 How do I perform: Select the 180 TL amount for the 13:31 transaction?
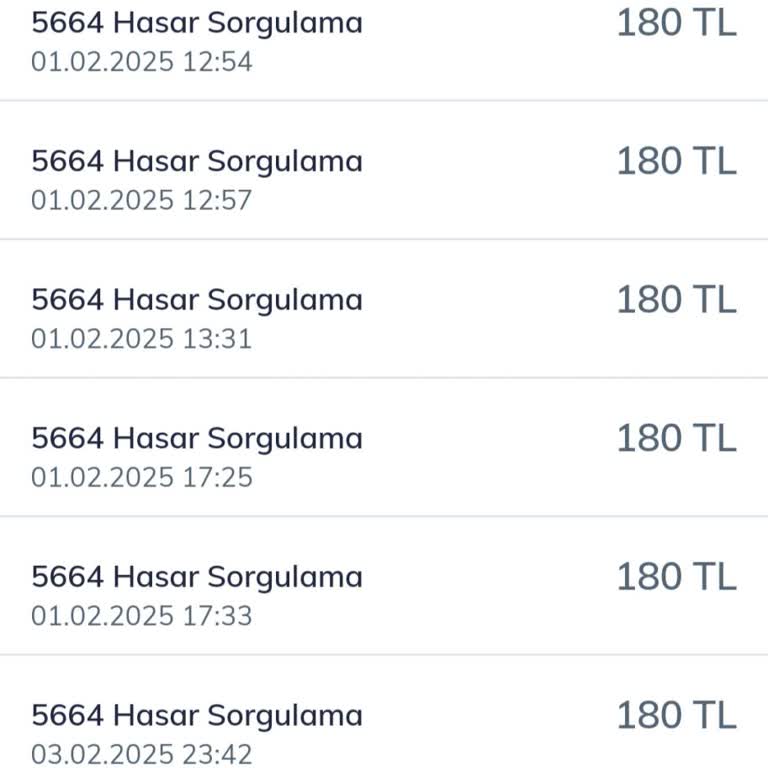[x=676, y=299]
